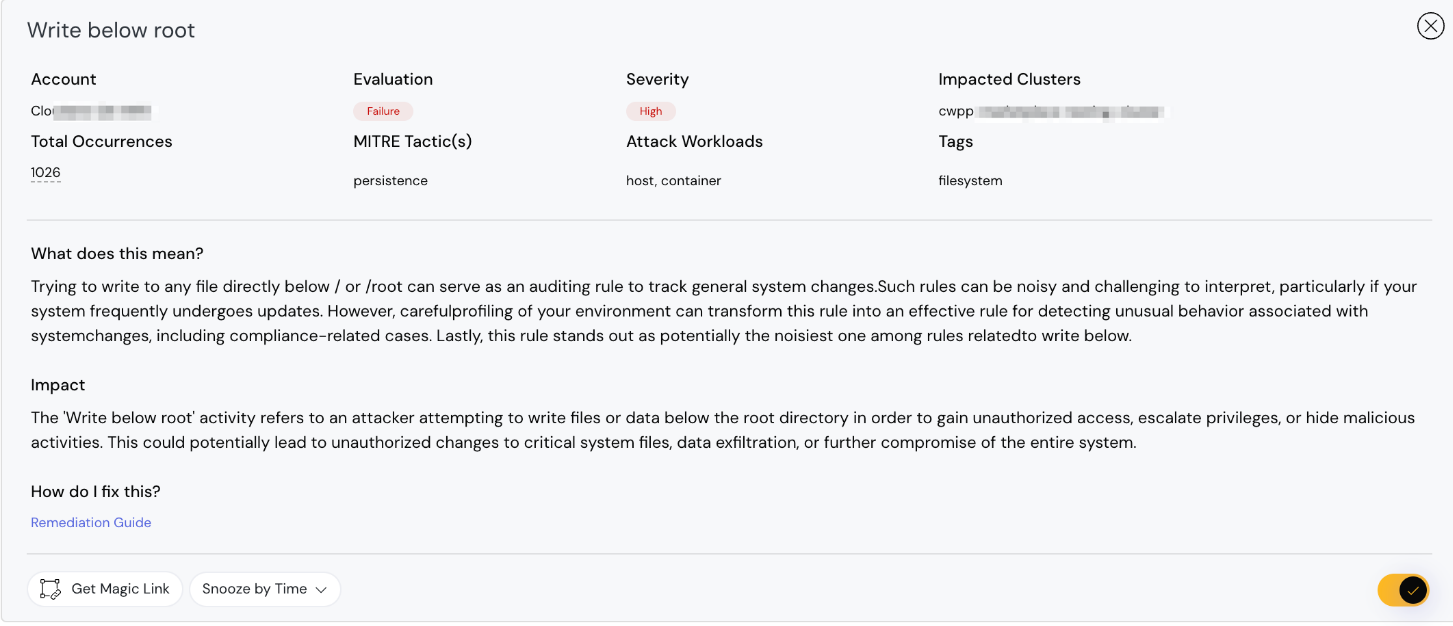The image size is (1453, 626).
Task: Click the Snooze by Time chevron arrow
Action: click(x=321, y=590)
